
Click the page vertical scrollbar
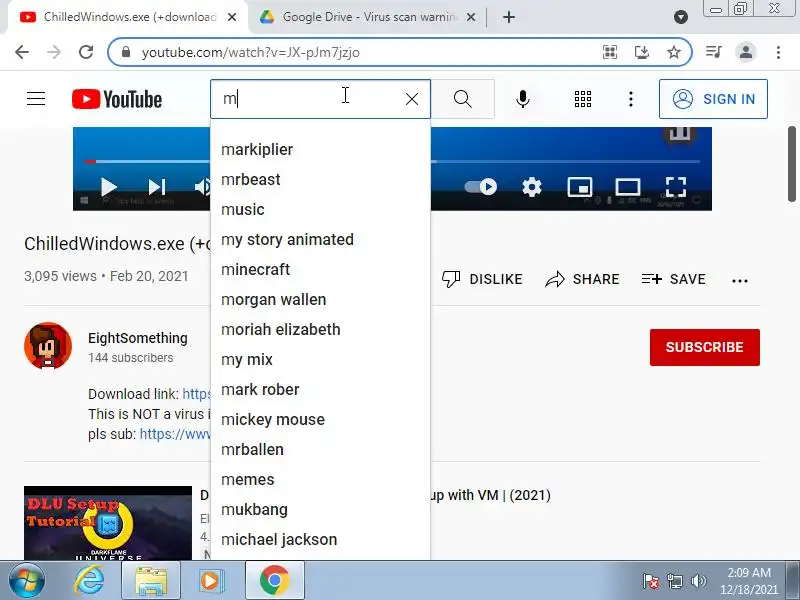[791, 164]
